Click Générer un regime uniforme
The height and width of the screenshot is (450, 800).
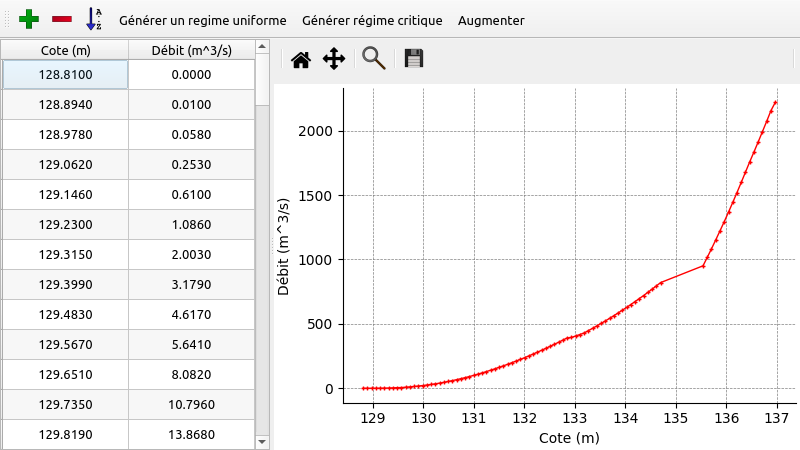(202, 20)
